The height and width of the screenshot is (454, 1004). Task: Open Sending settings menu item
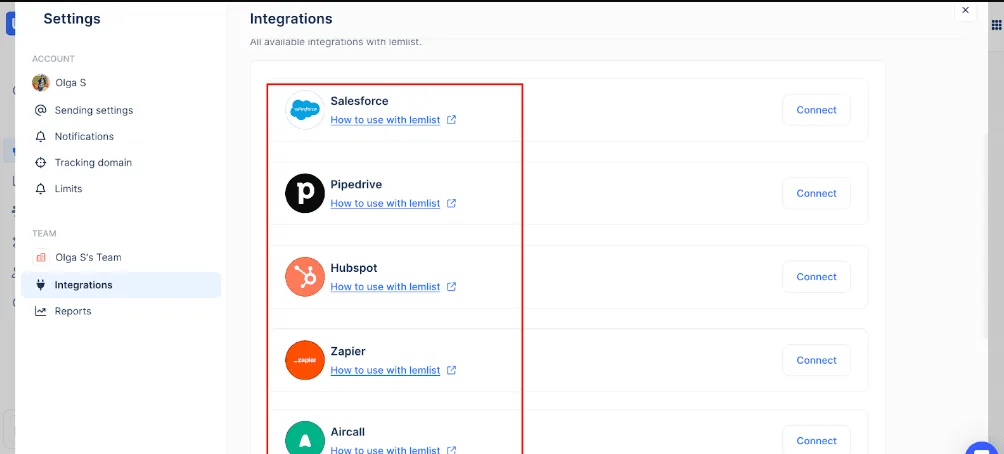coord(93,110)
